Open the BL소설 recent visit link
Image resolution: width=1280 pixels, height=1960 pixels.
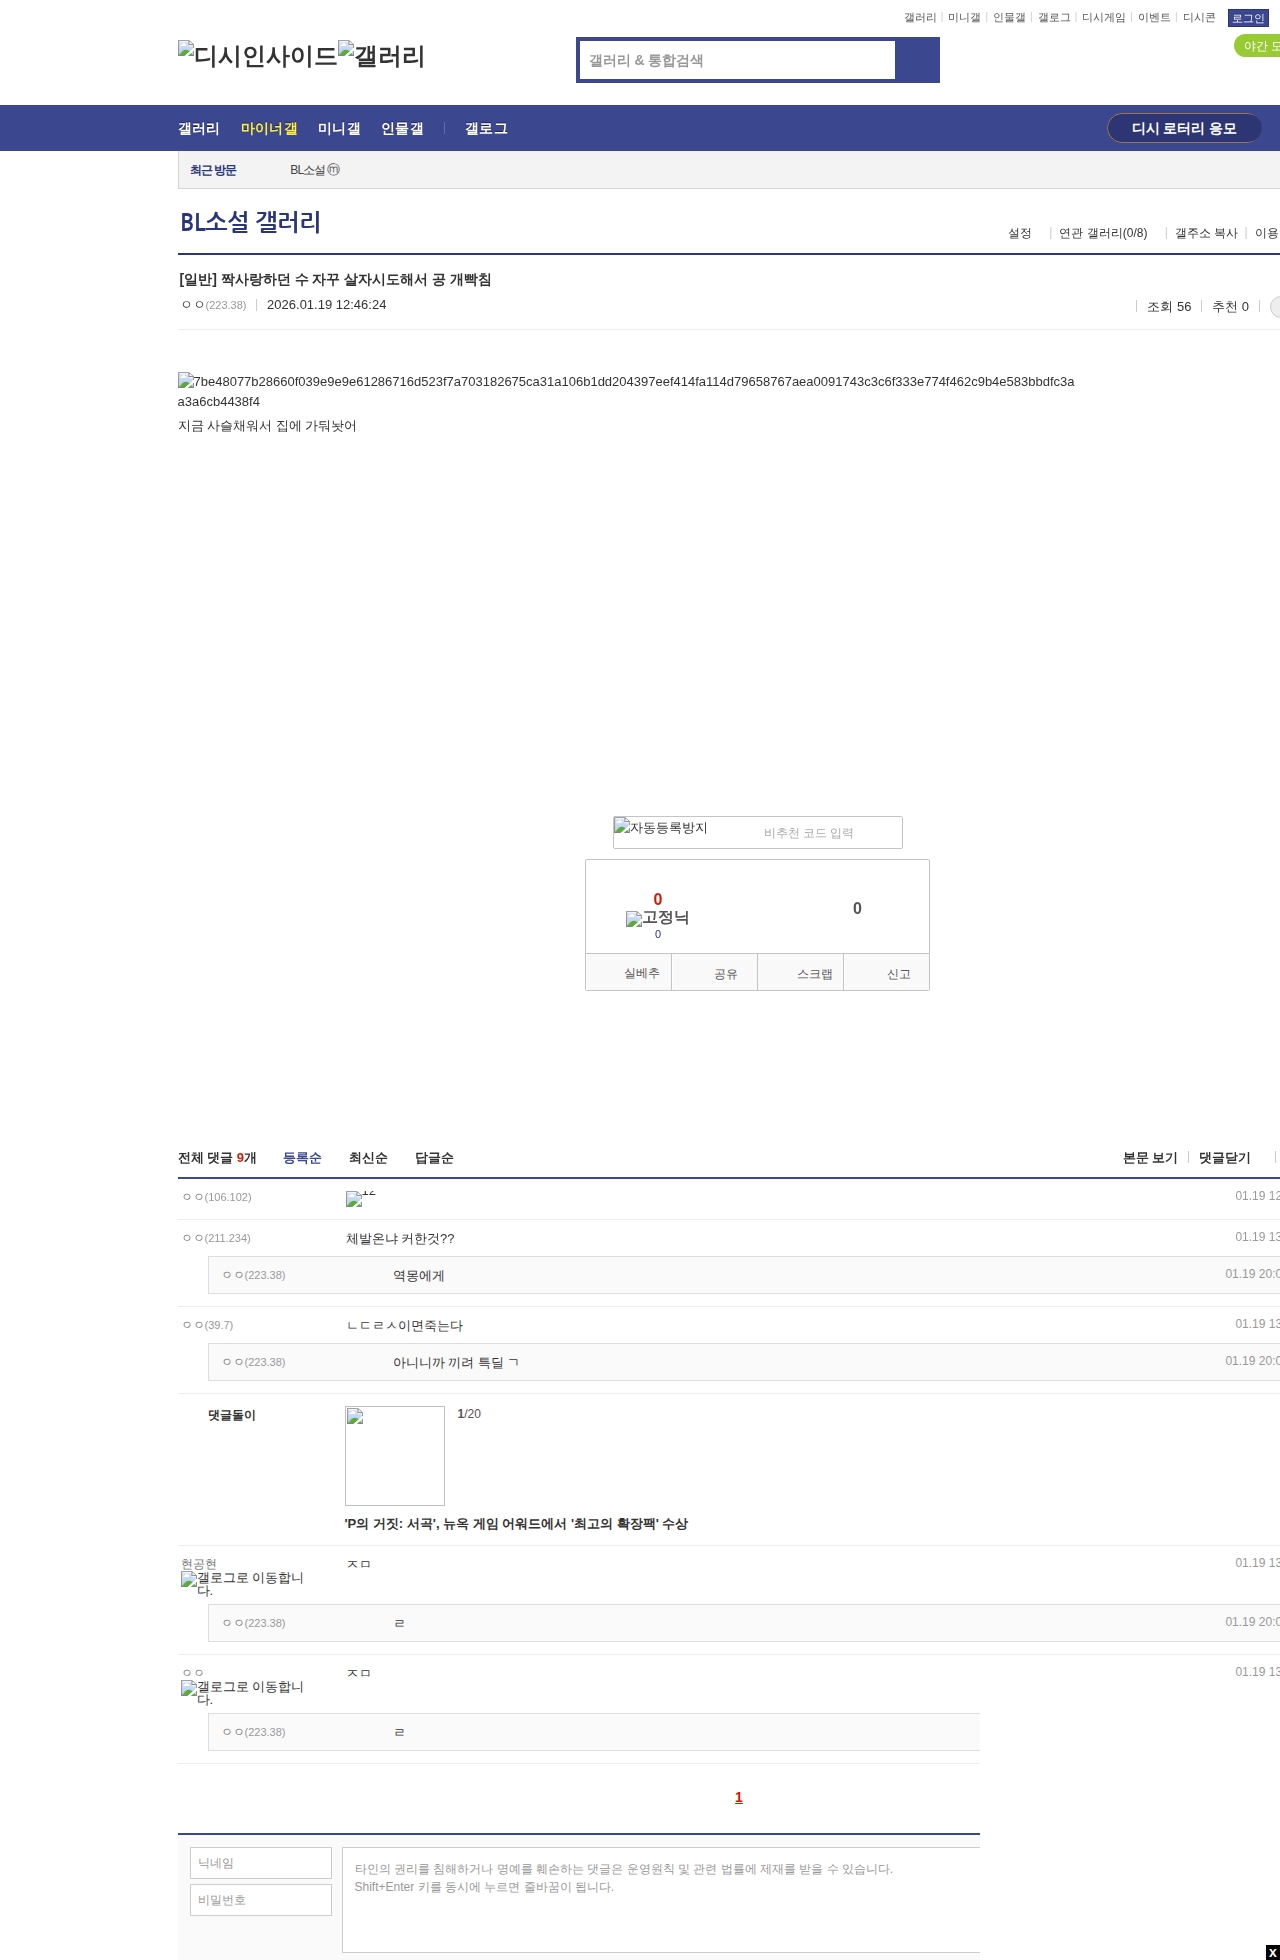tap(308, 170)
